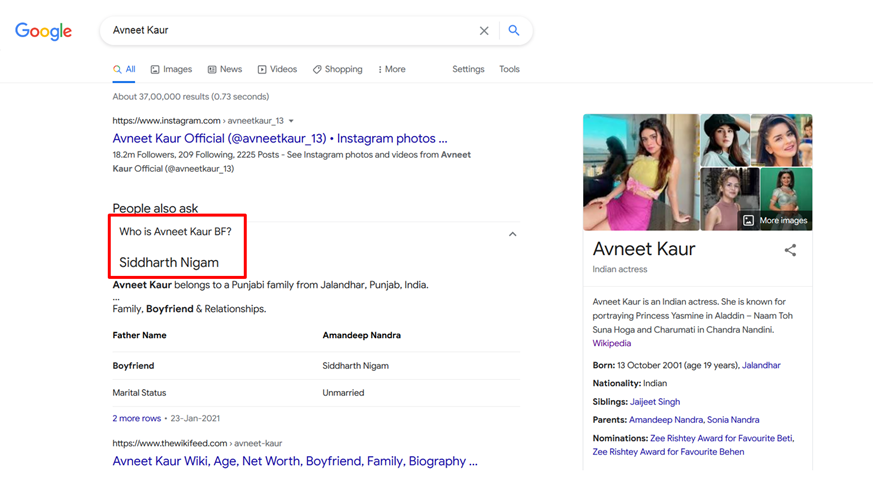Click the Google logo

click(43, 31)
